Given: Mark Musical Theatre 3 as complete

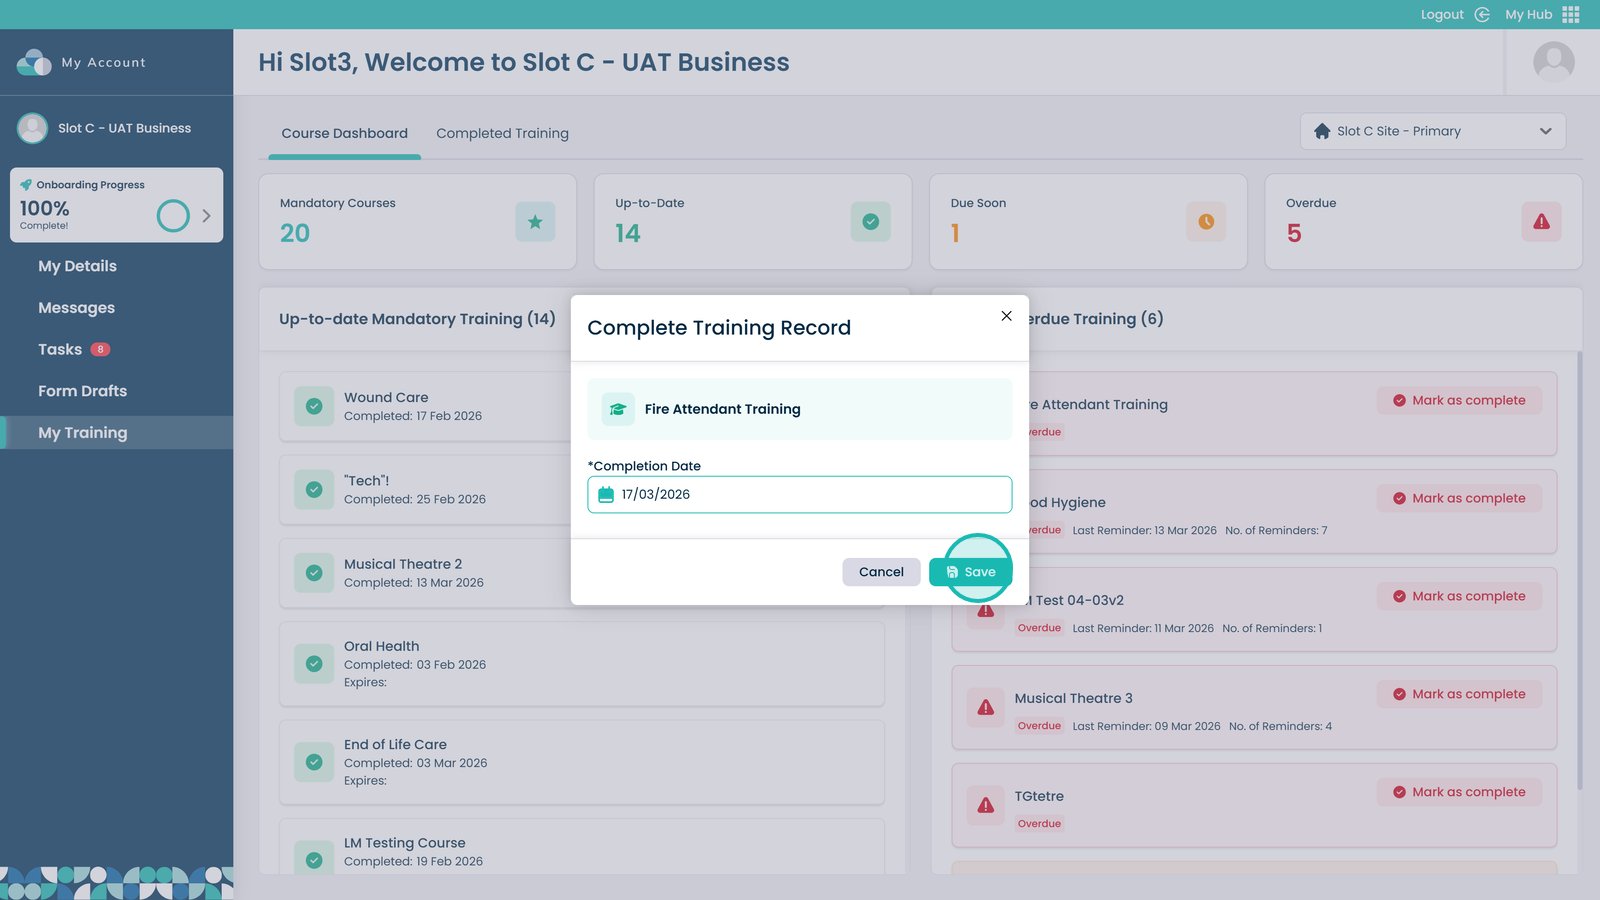Looking at the screenshot, I should pos(1459,694).
